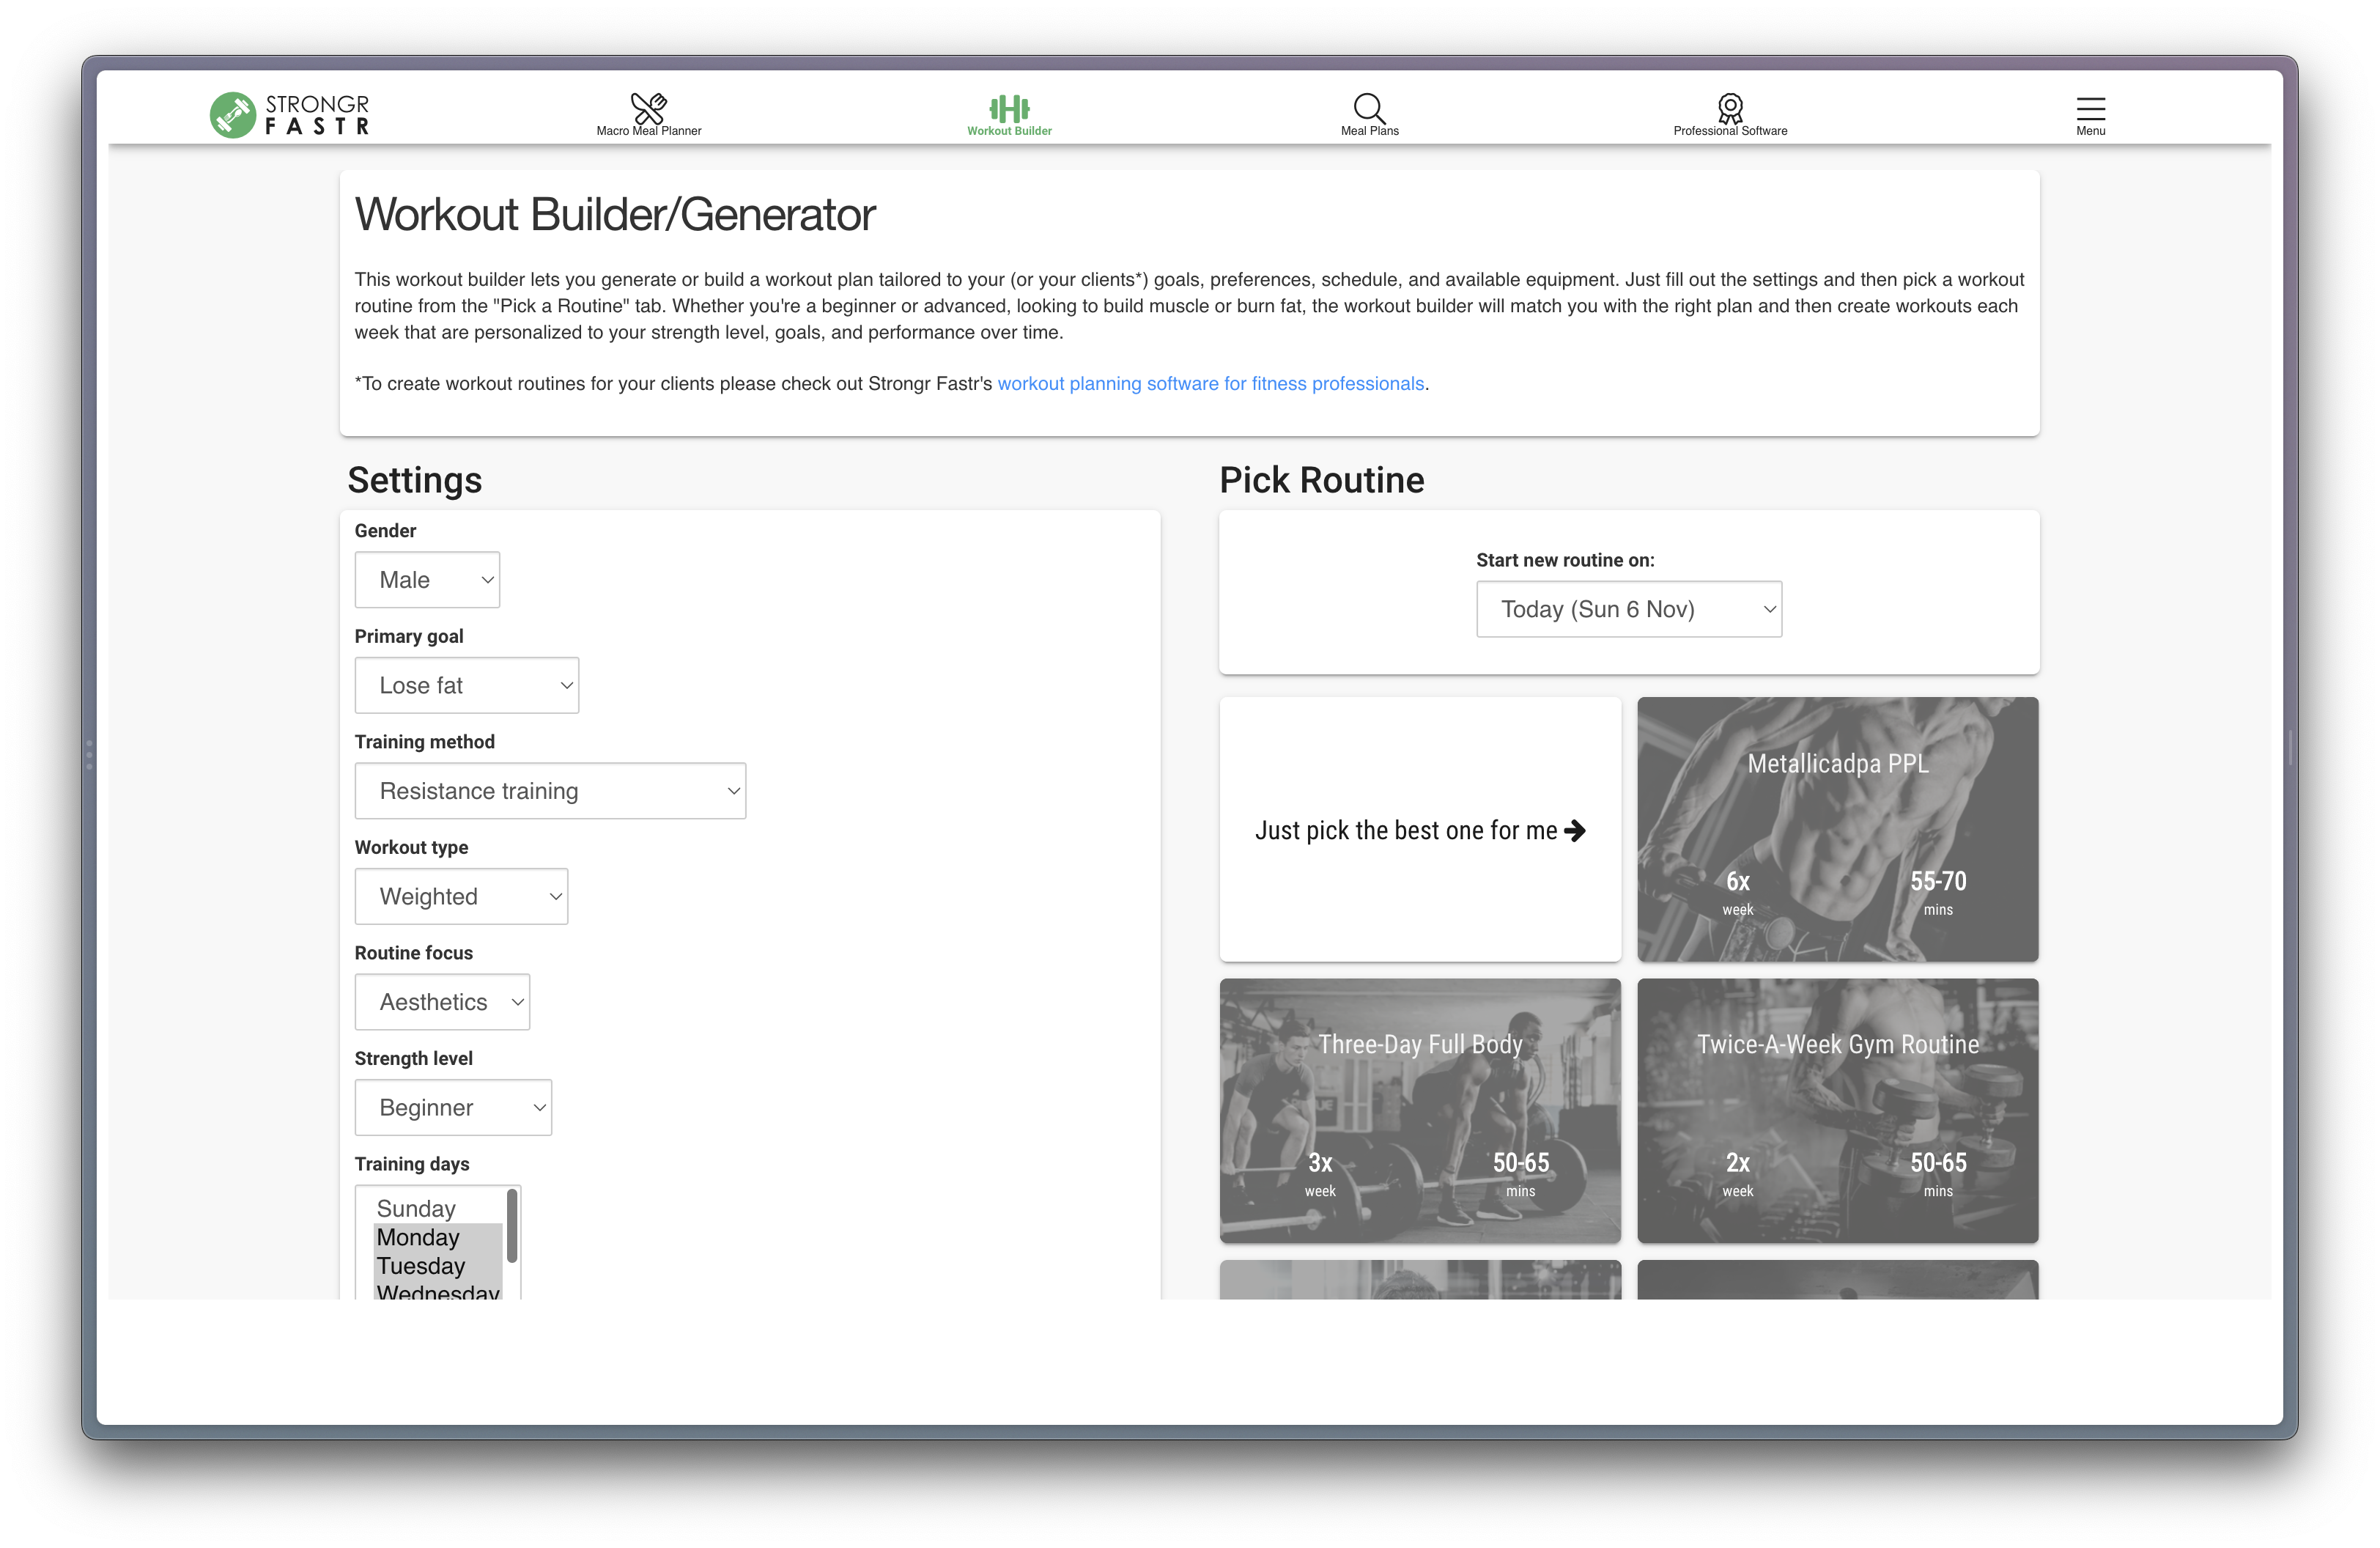This screenshot has height=1548, width=2380.
Task: Click the Strongr Fastr dumbbell logo
Action: 233,114
